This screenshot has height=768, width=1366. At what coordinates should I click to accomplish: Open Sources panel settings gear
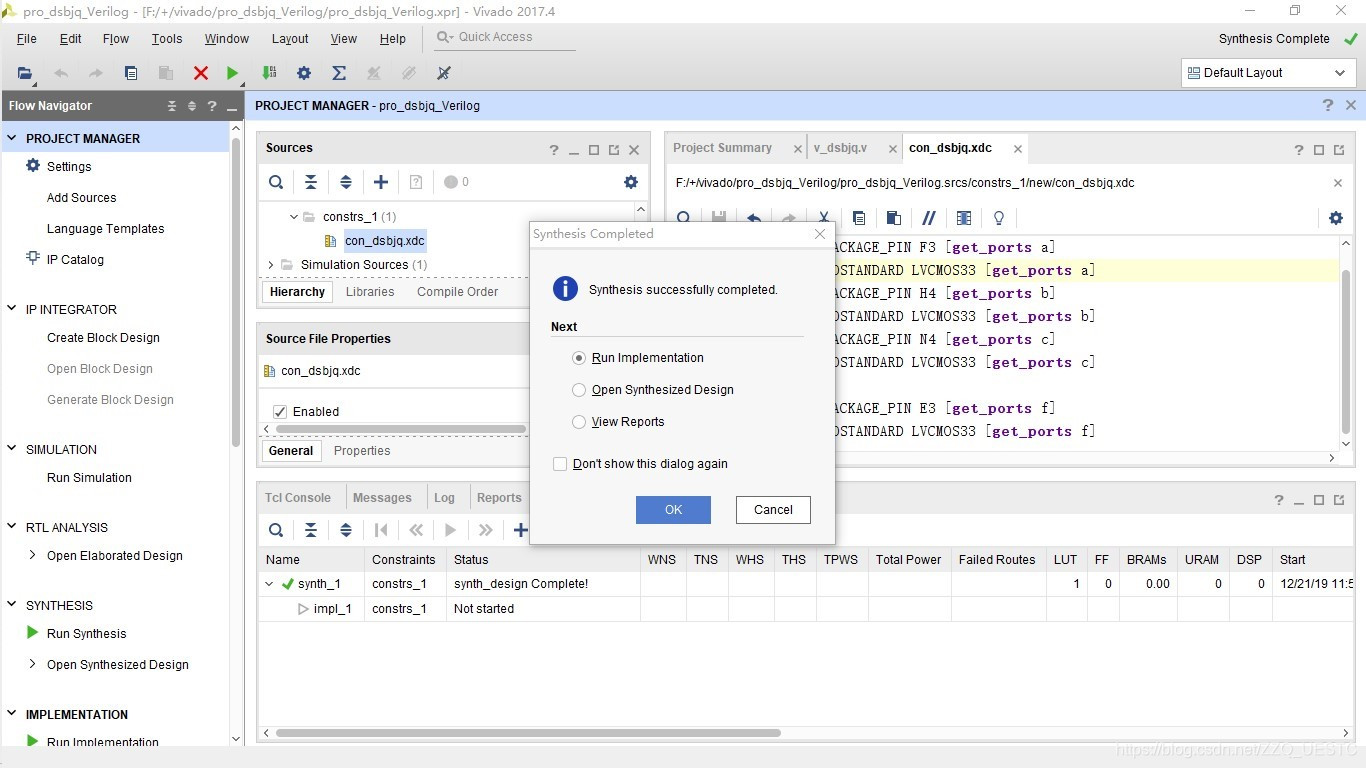pyautogui.click(x=631, y=182)
